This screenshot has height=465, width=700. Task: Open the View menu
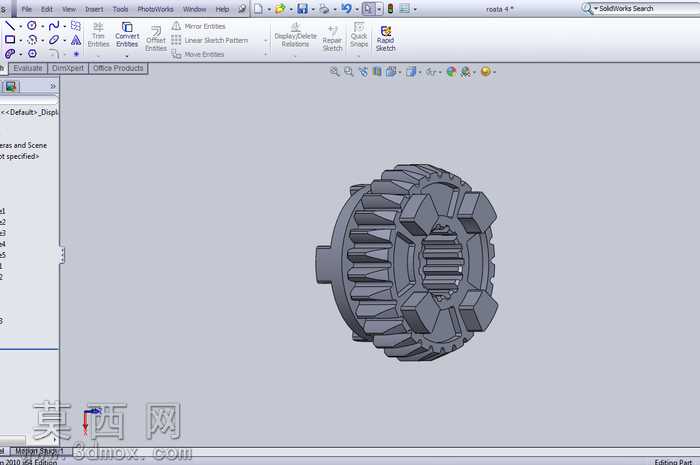pos(69,9)
